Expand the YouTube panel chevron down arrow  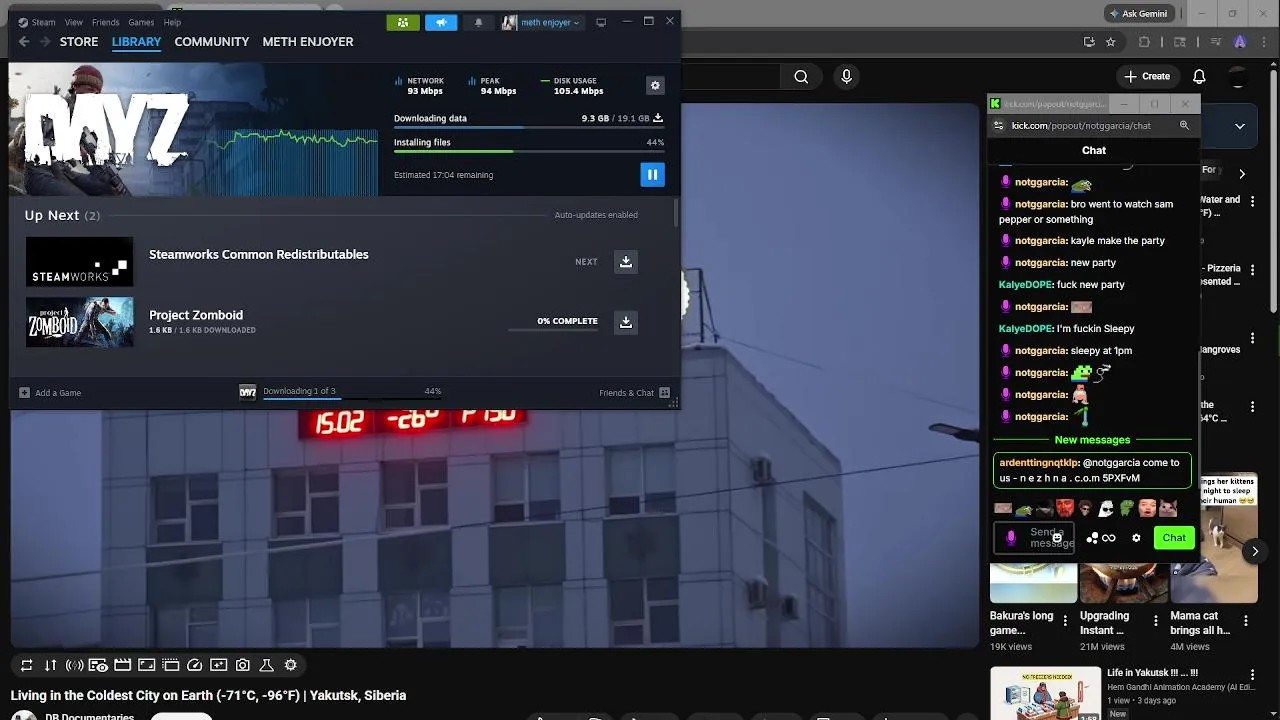pyautogui.click(x=1240, y=126)
